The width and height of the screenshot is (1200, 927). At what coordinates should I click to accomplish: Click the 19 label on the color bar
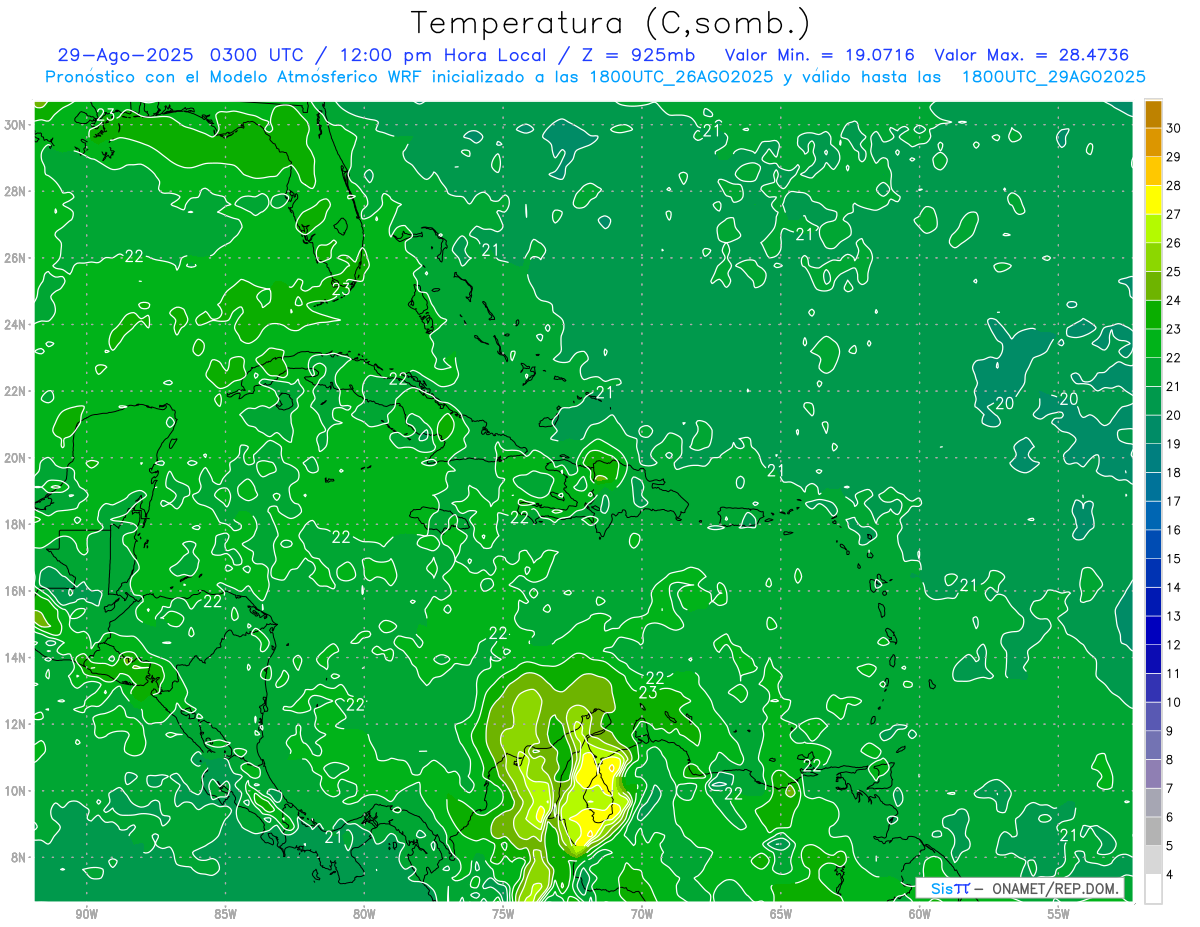tap(1174, 444)
